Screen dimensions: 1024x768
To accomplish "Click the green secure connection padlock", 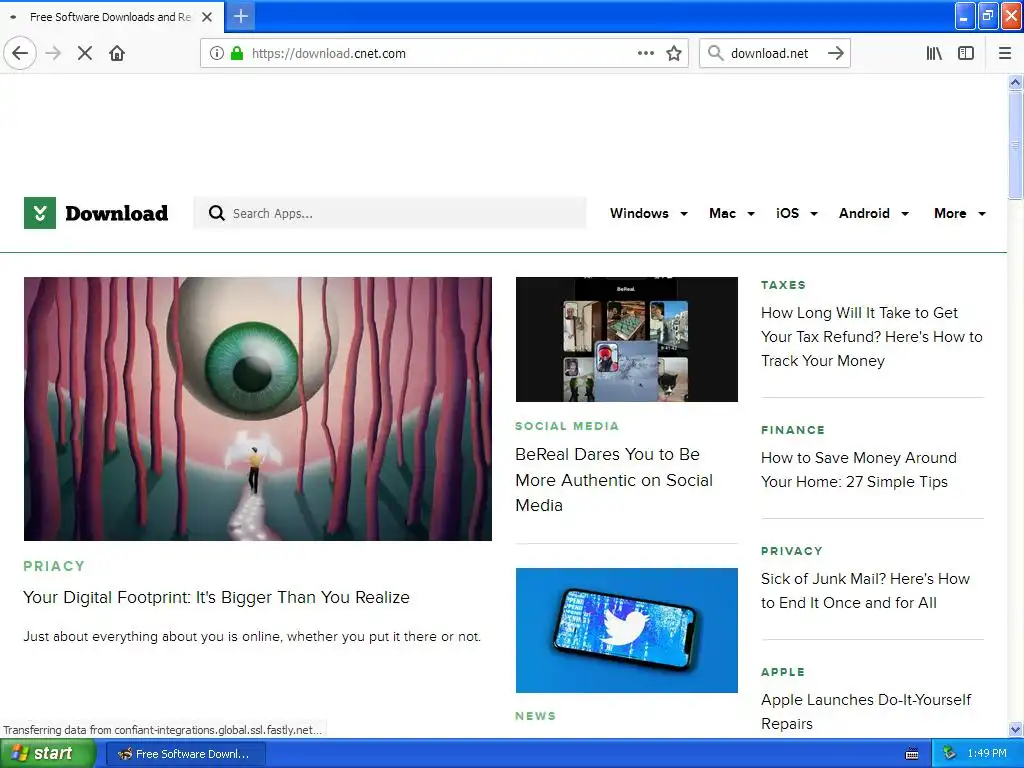I will pos(237,53).
